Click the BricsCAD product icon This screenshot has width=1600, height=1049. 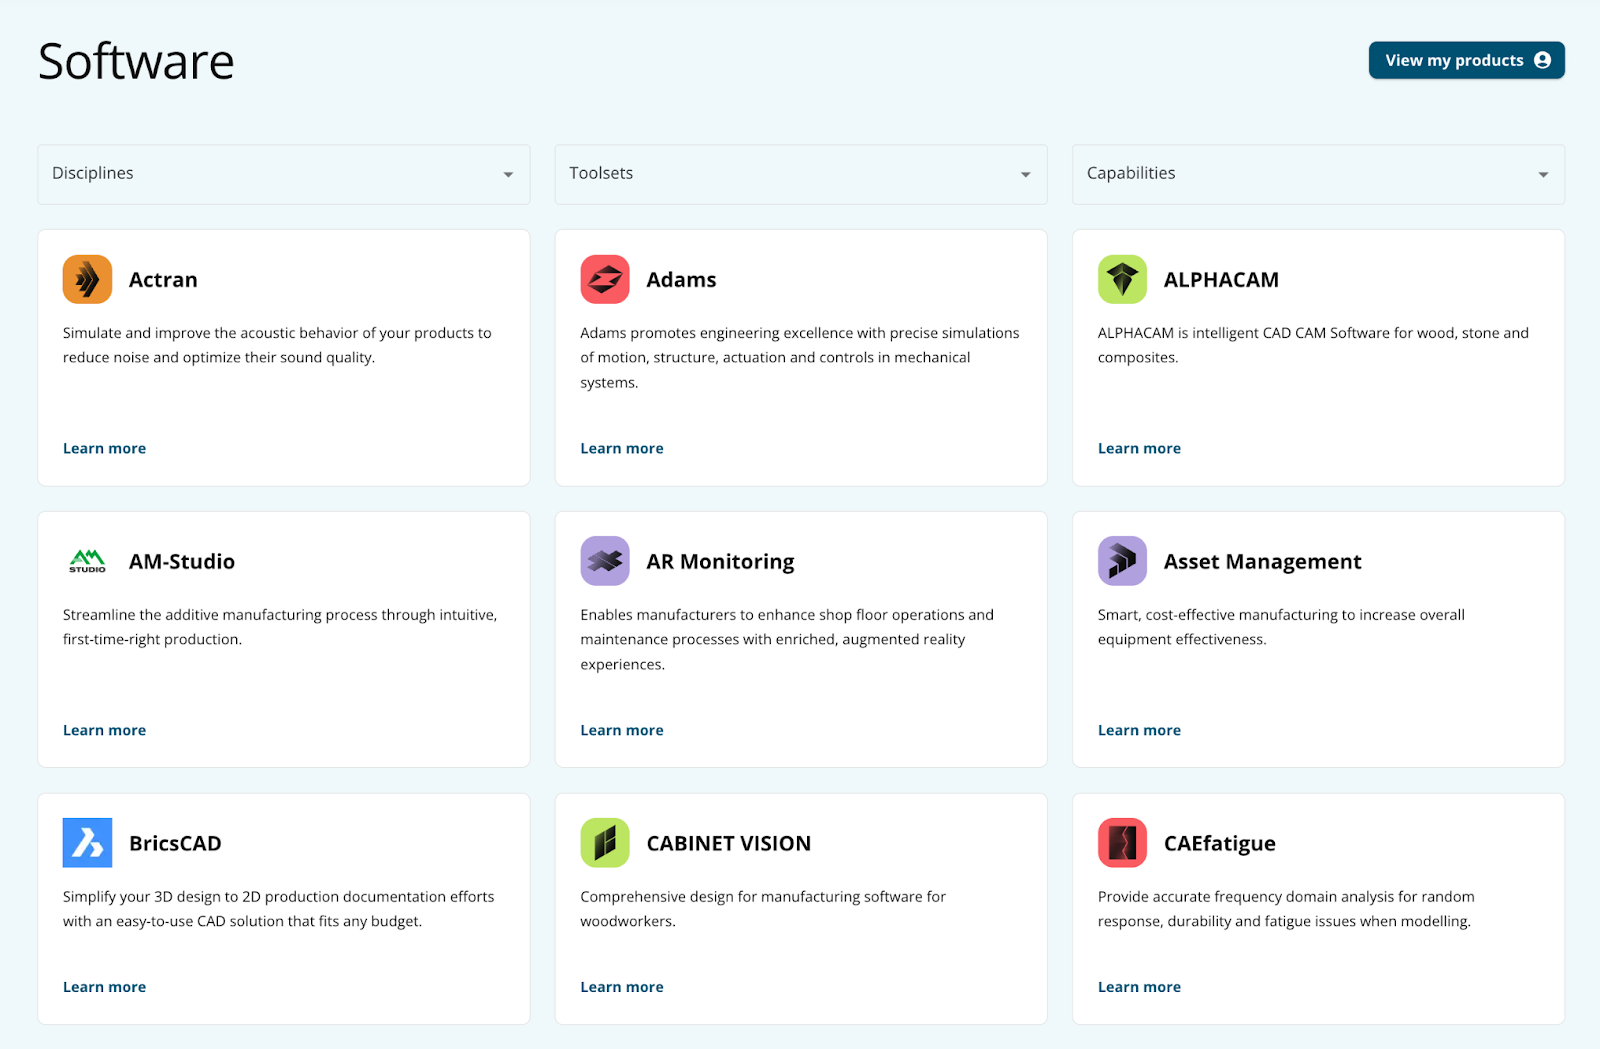pos(87,843)
